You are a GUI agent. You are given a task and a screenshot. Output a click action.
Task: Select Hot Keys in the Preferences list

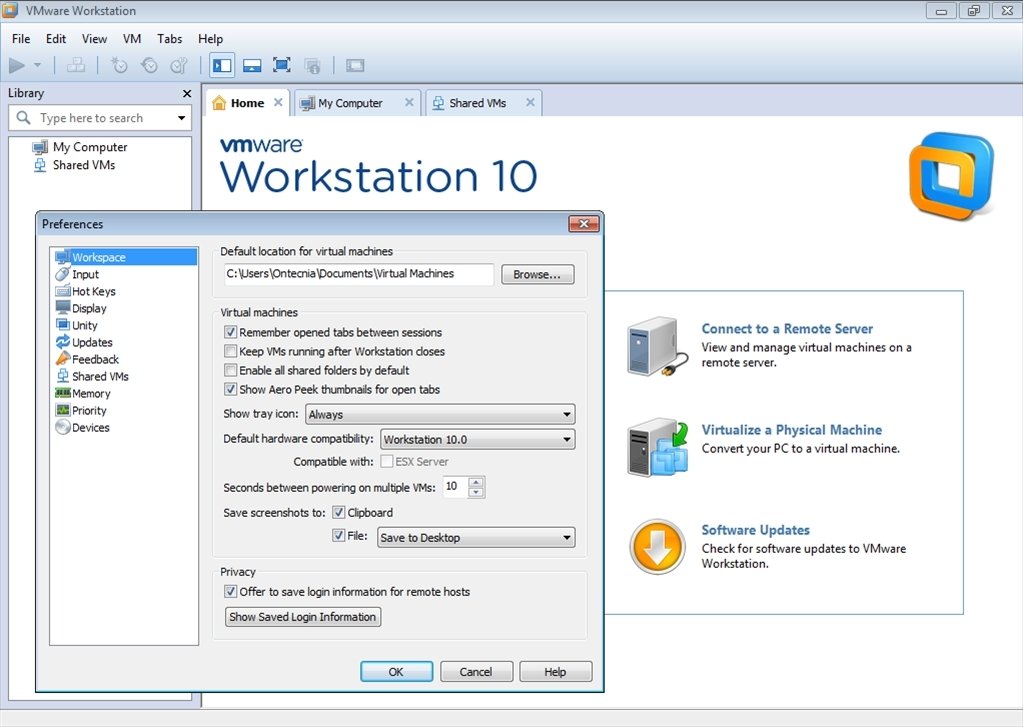[x=85, y=291]
